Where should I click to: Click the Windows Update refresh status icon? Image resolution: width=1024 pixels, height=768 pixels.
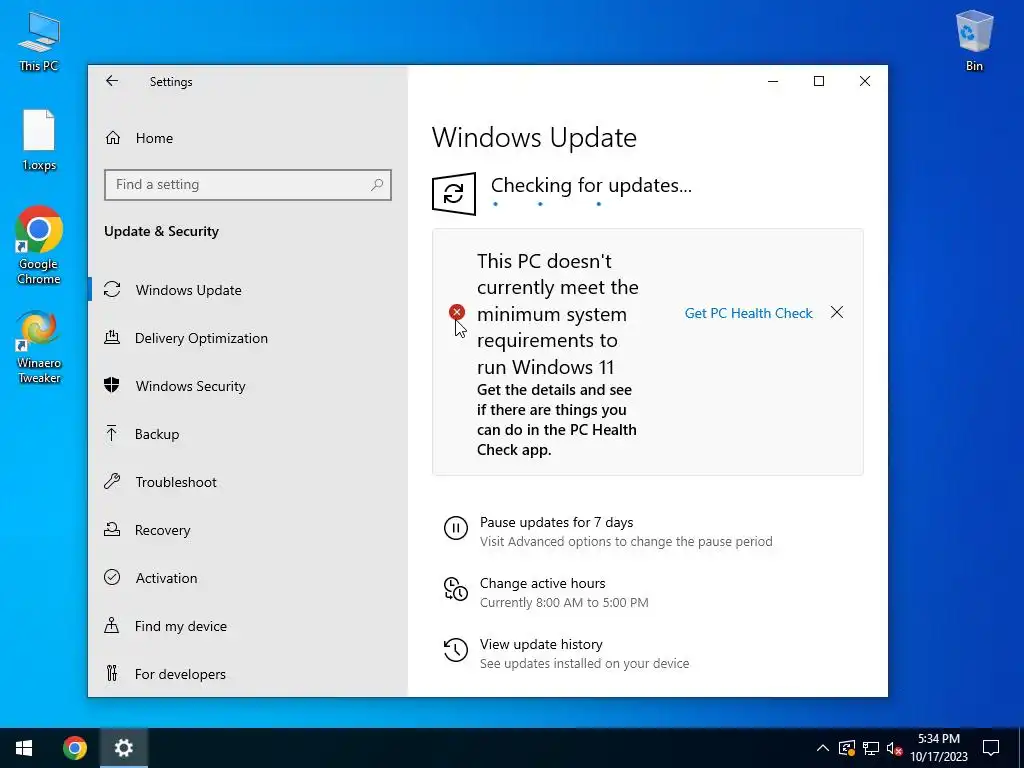pyautogui.click(x=454, y=193)
